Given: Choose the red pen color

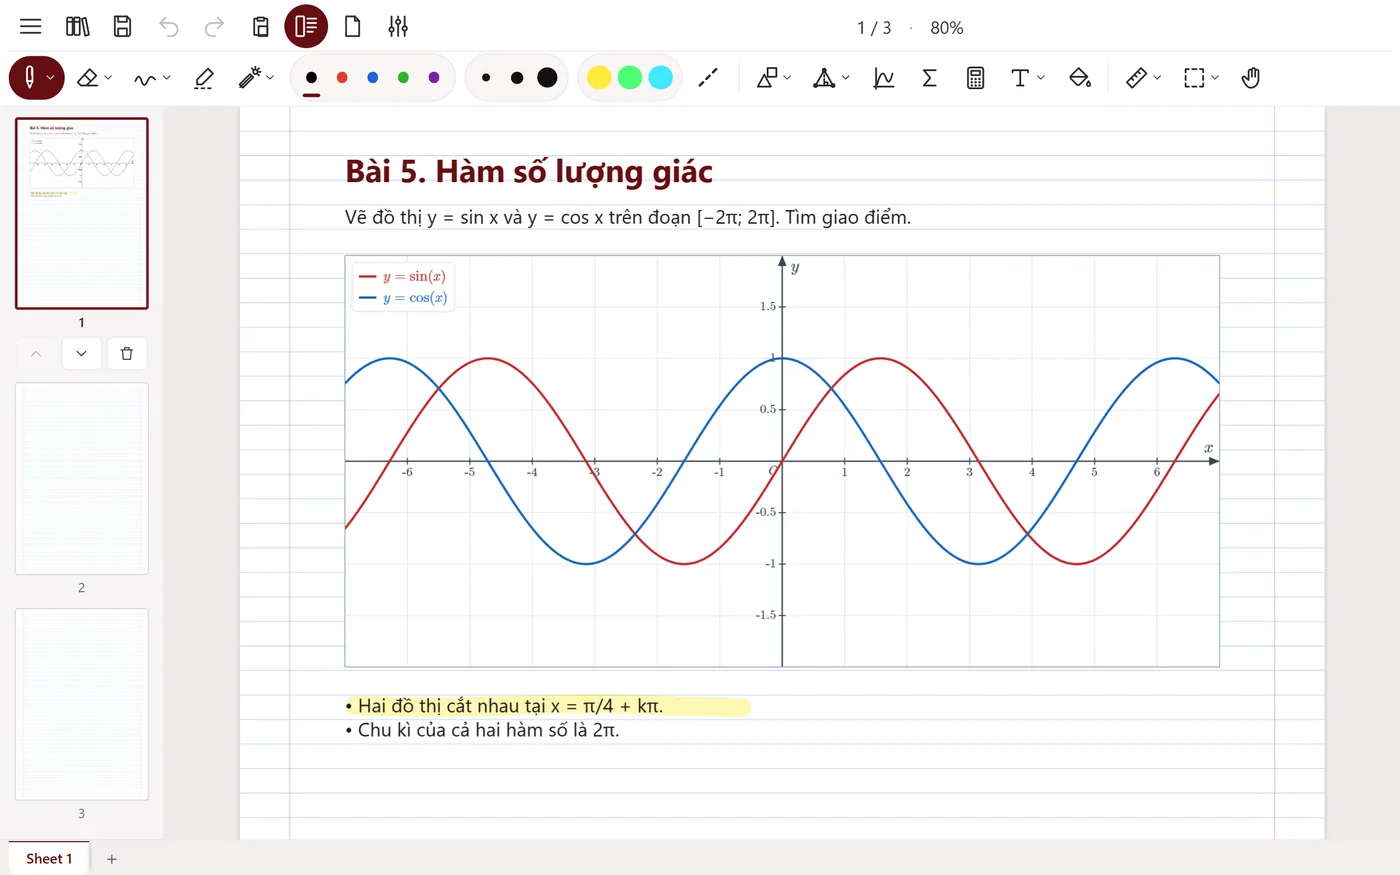Looking at the screenshot, I should tap(342, 78).
